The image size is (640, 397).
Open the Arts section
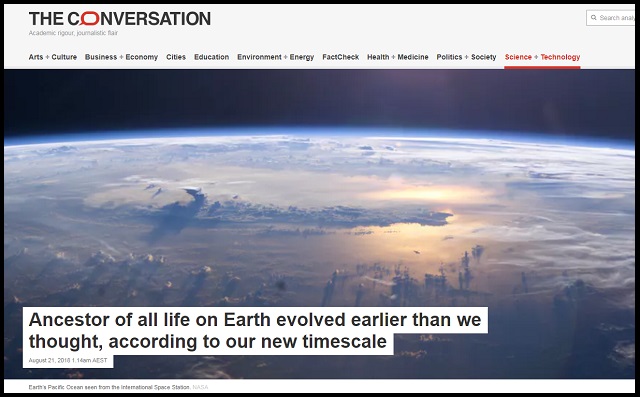[x=36, y=57]
